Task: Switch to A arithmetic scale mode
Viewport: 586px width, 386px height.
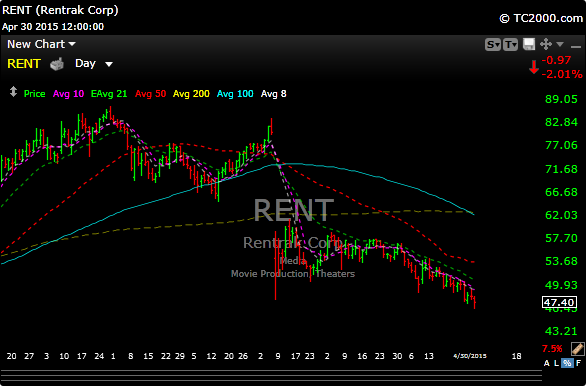Action: point(547,363)
